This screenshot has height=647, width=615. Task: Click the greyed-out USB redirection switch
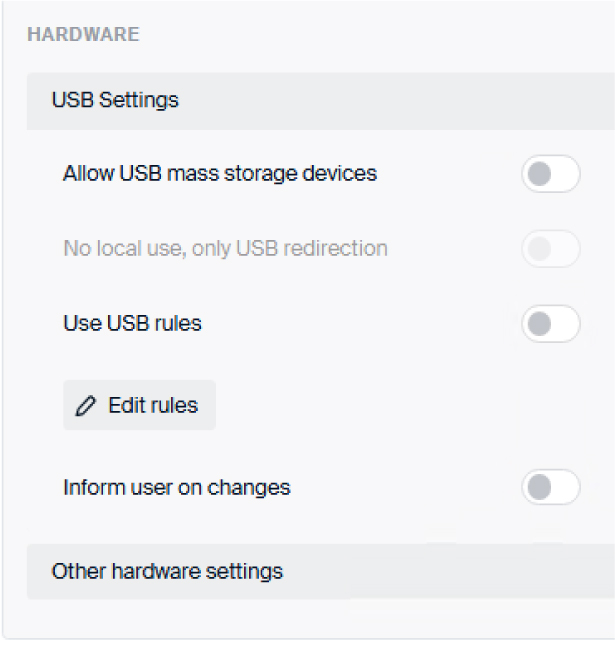pos(550,249)
